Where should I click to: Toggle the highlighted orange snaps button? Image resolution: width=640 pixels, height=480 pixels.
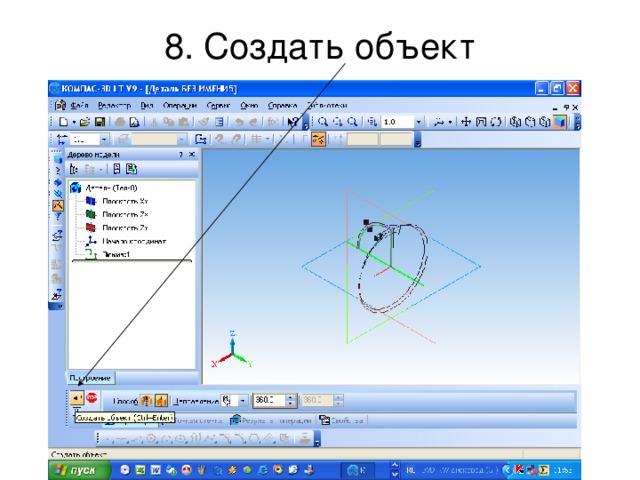(x=318, y=139)
